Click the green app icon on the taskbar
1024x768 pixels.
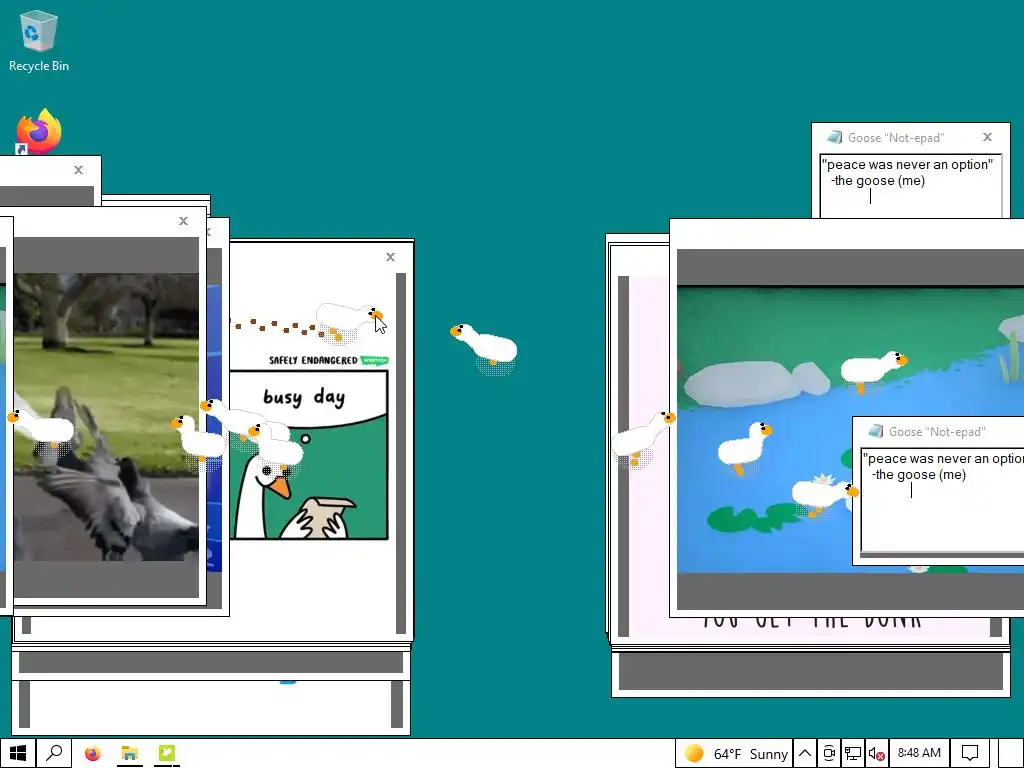[x=167, y=754]
